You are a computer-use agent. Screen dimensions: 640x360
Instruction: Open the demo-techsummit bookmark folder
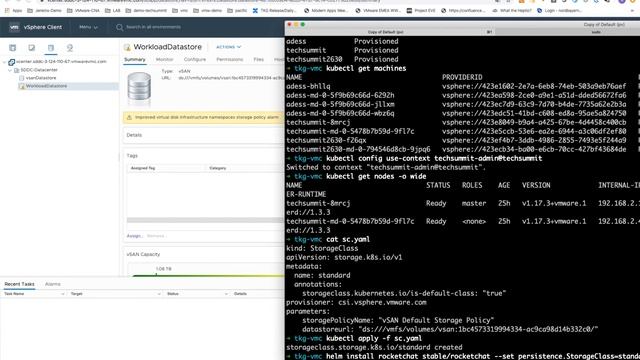coord(146,11)
